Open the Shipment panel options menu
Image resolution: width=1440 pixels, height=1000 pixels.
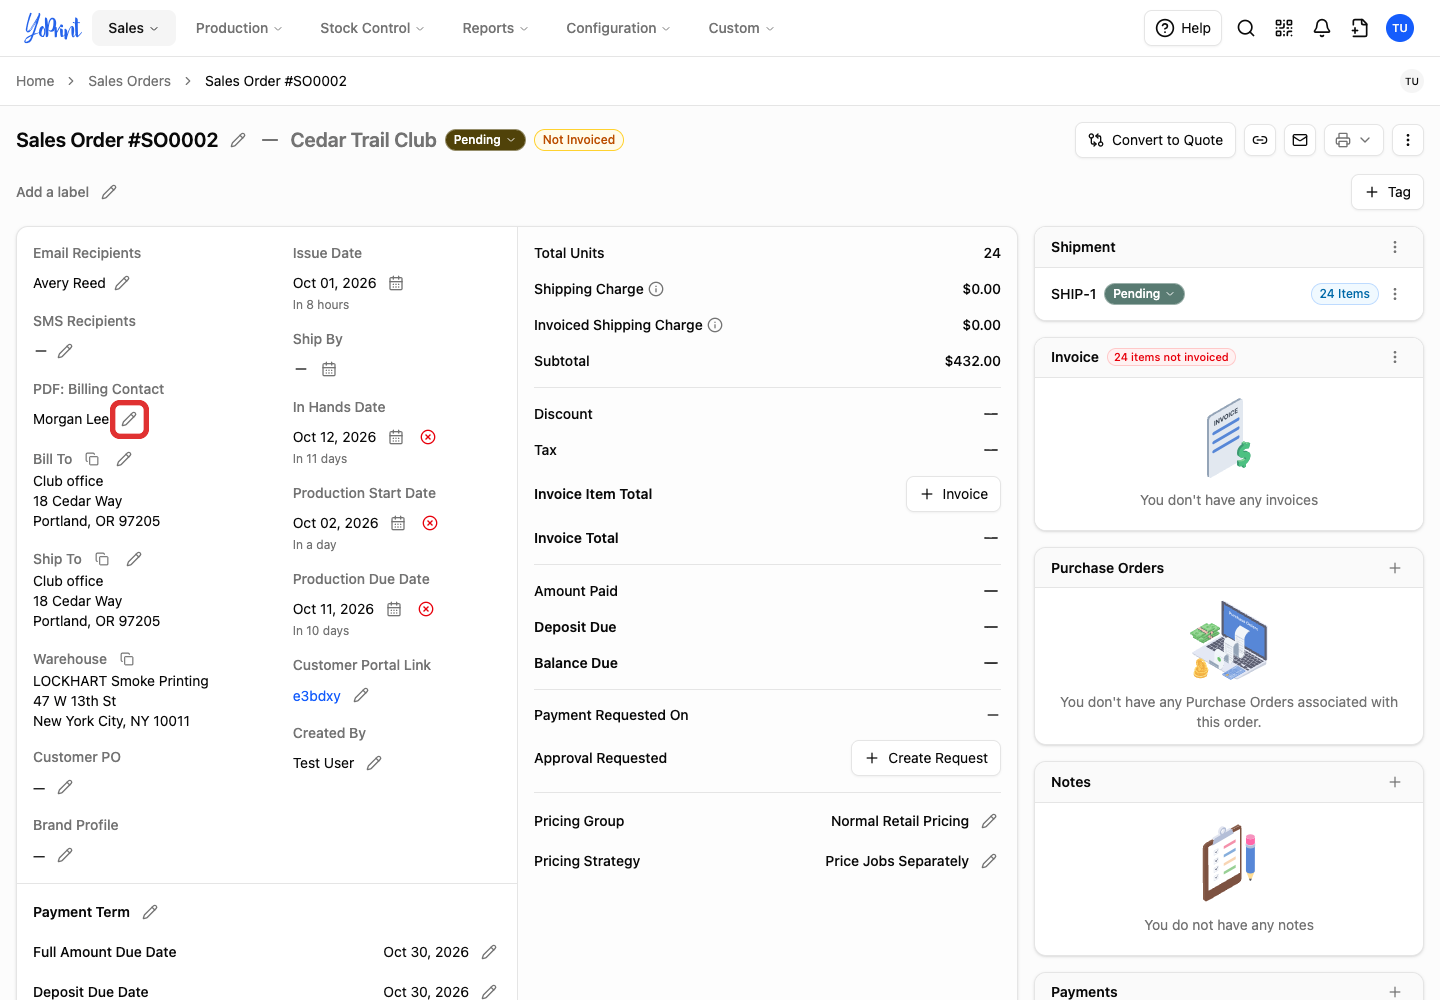coord(1395,247)
